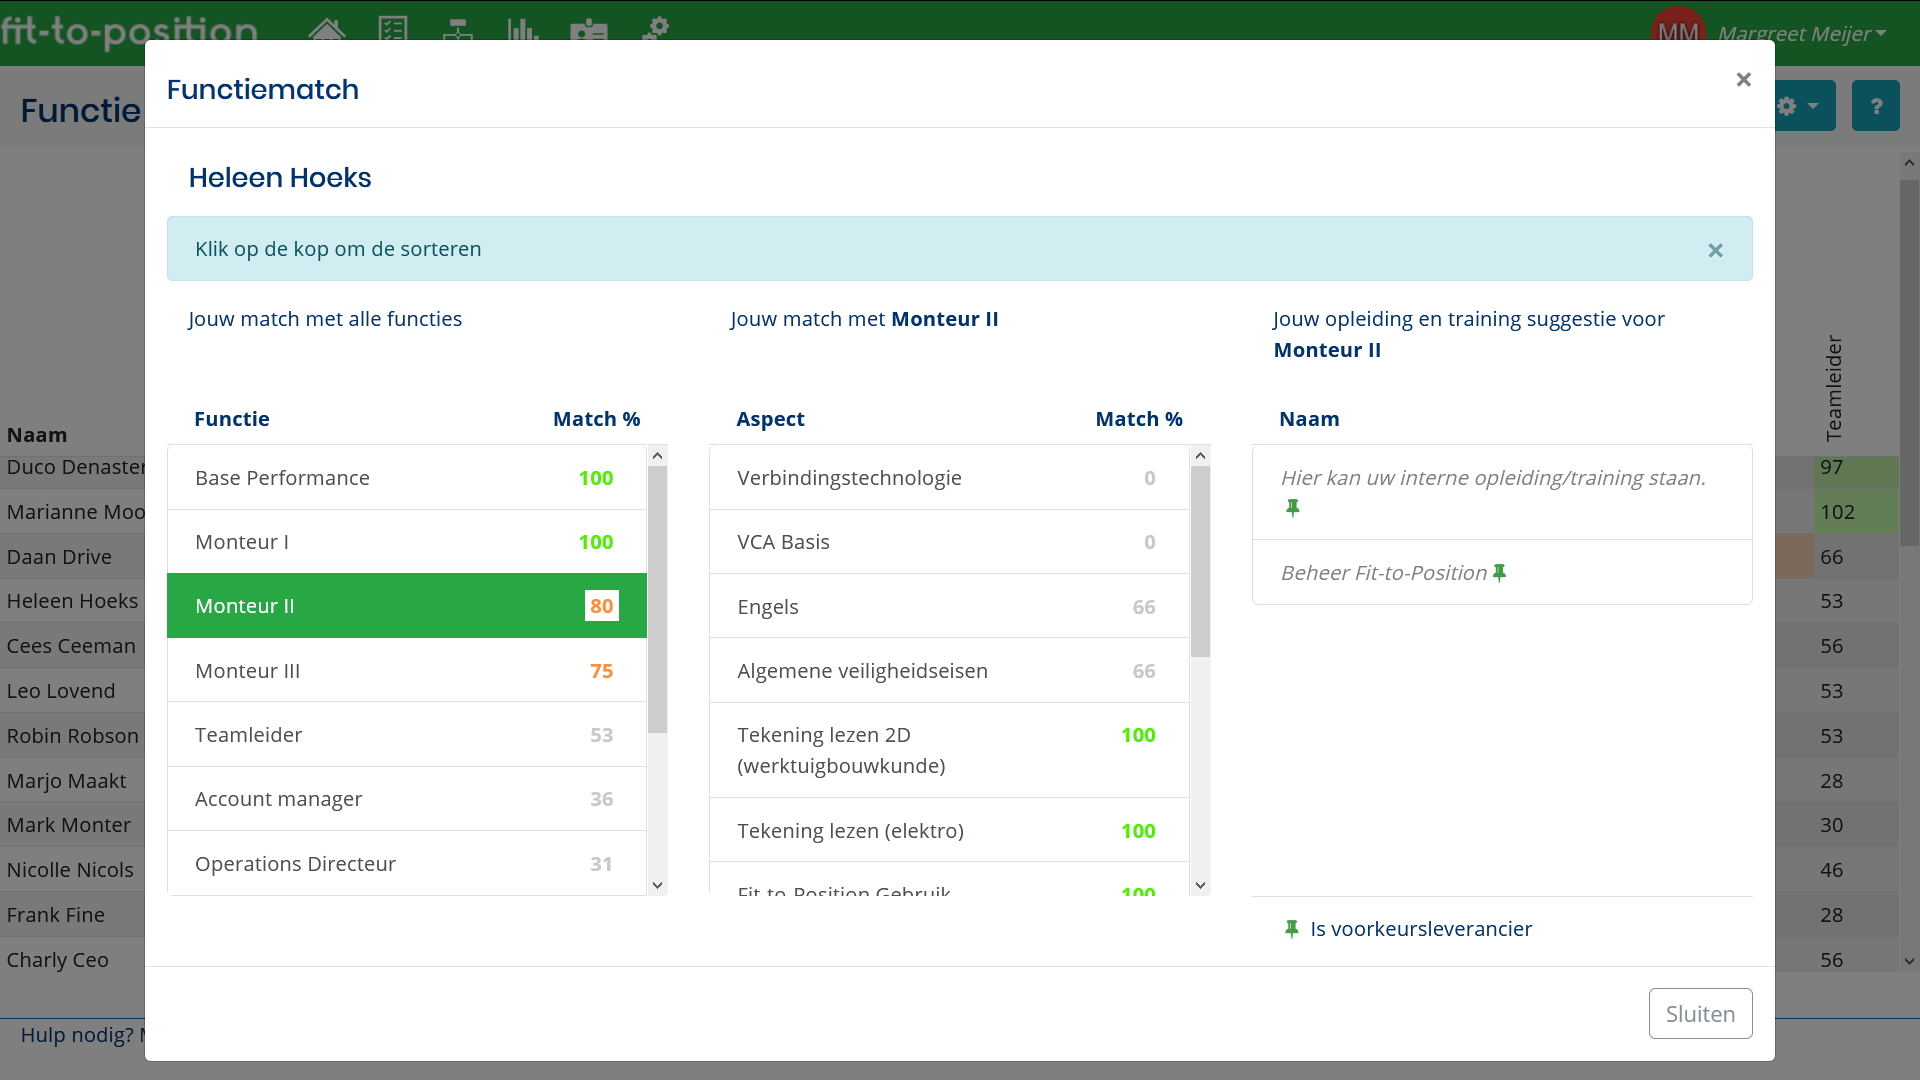Screen dimensions: 1920x1080
Task: Click the Engels aspect row
Action: click(x=949, y=607)
